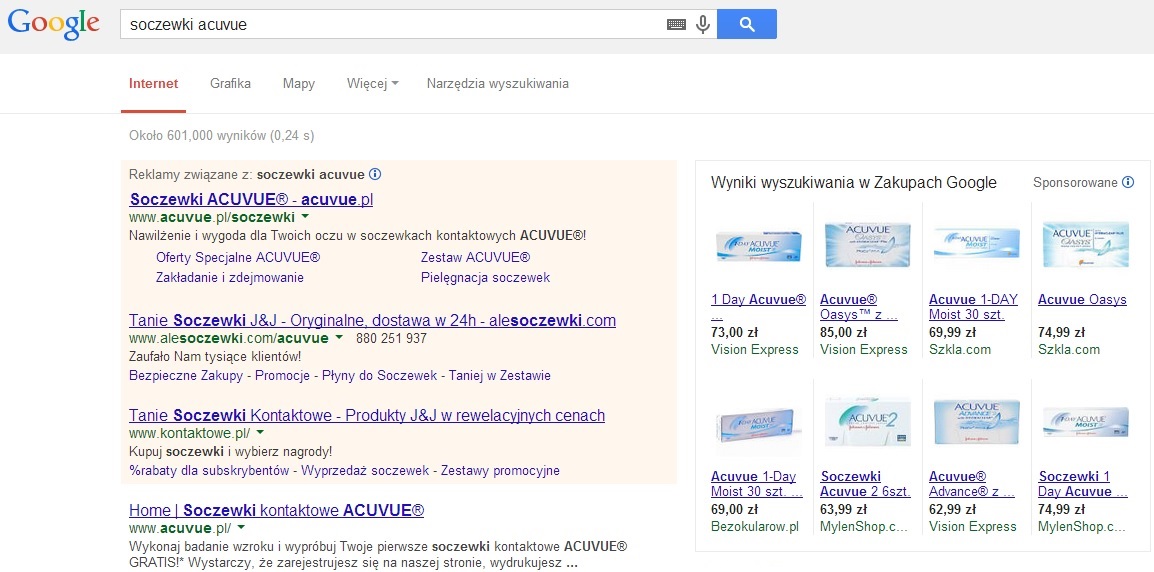Click the blue search magnifier button

pos(746,24)
